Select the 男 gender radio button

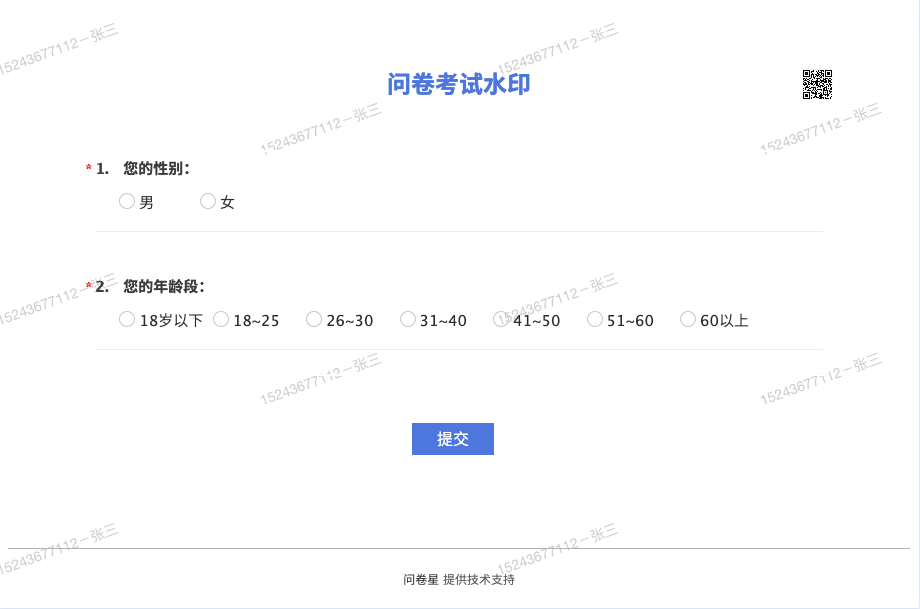coord(127,201)
